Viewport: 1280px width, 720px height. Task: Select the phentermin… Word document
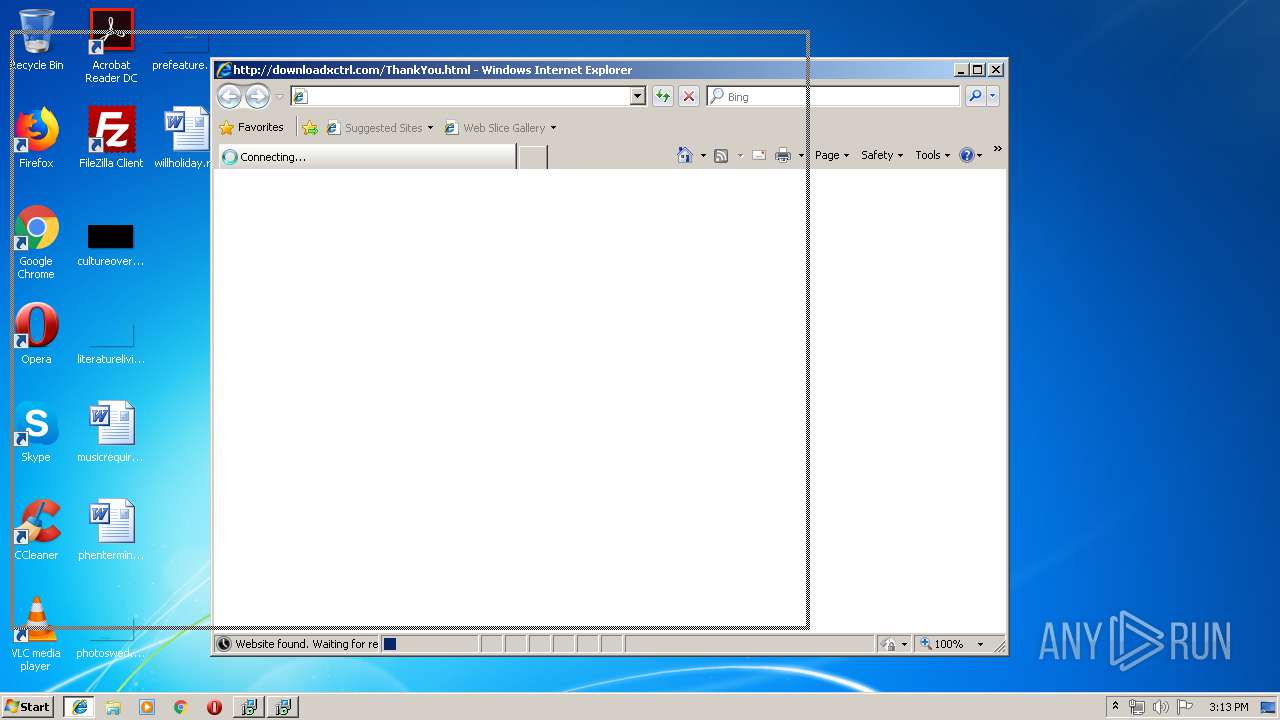click(x=111, y=530)
